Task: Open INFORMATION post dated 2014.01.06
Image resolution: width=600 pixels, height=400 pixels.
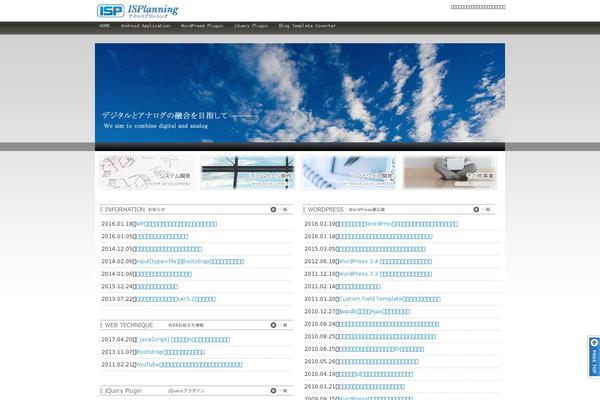Action: coord(164,274)
